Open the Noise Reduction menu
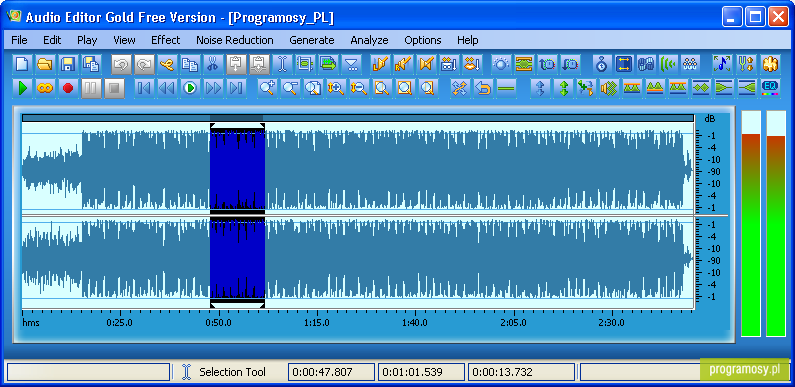Viewport: 795px width, 387px height. [235, 40]
